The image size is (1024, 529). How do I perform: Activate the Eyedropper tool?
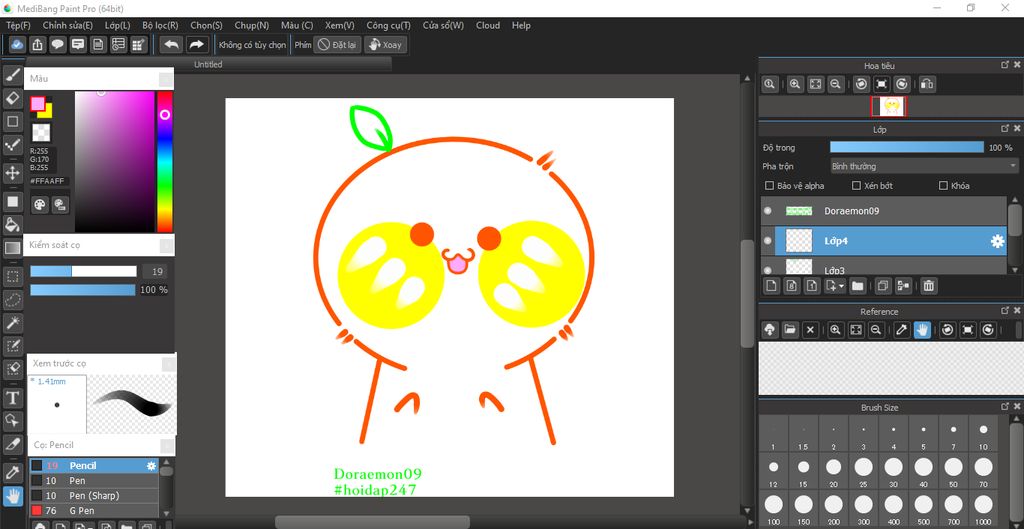tap(13, 471)
